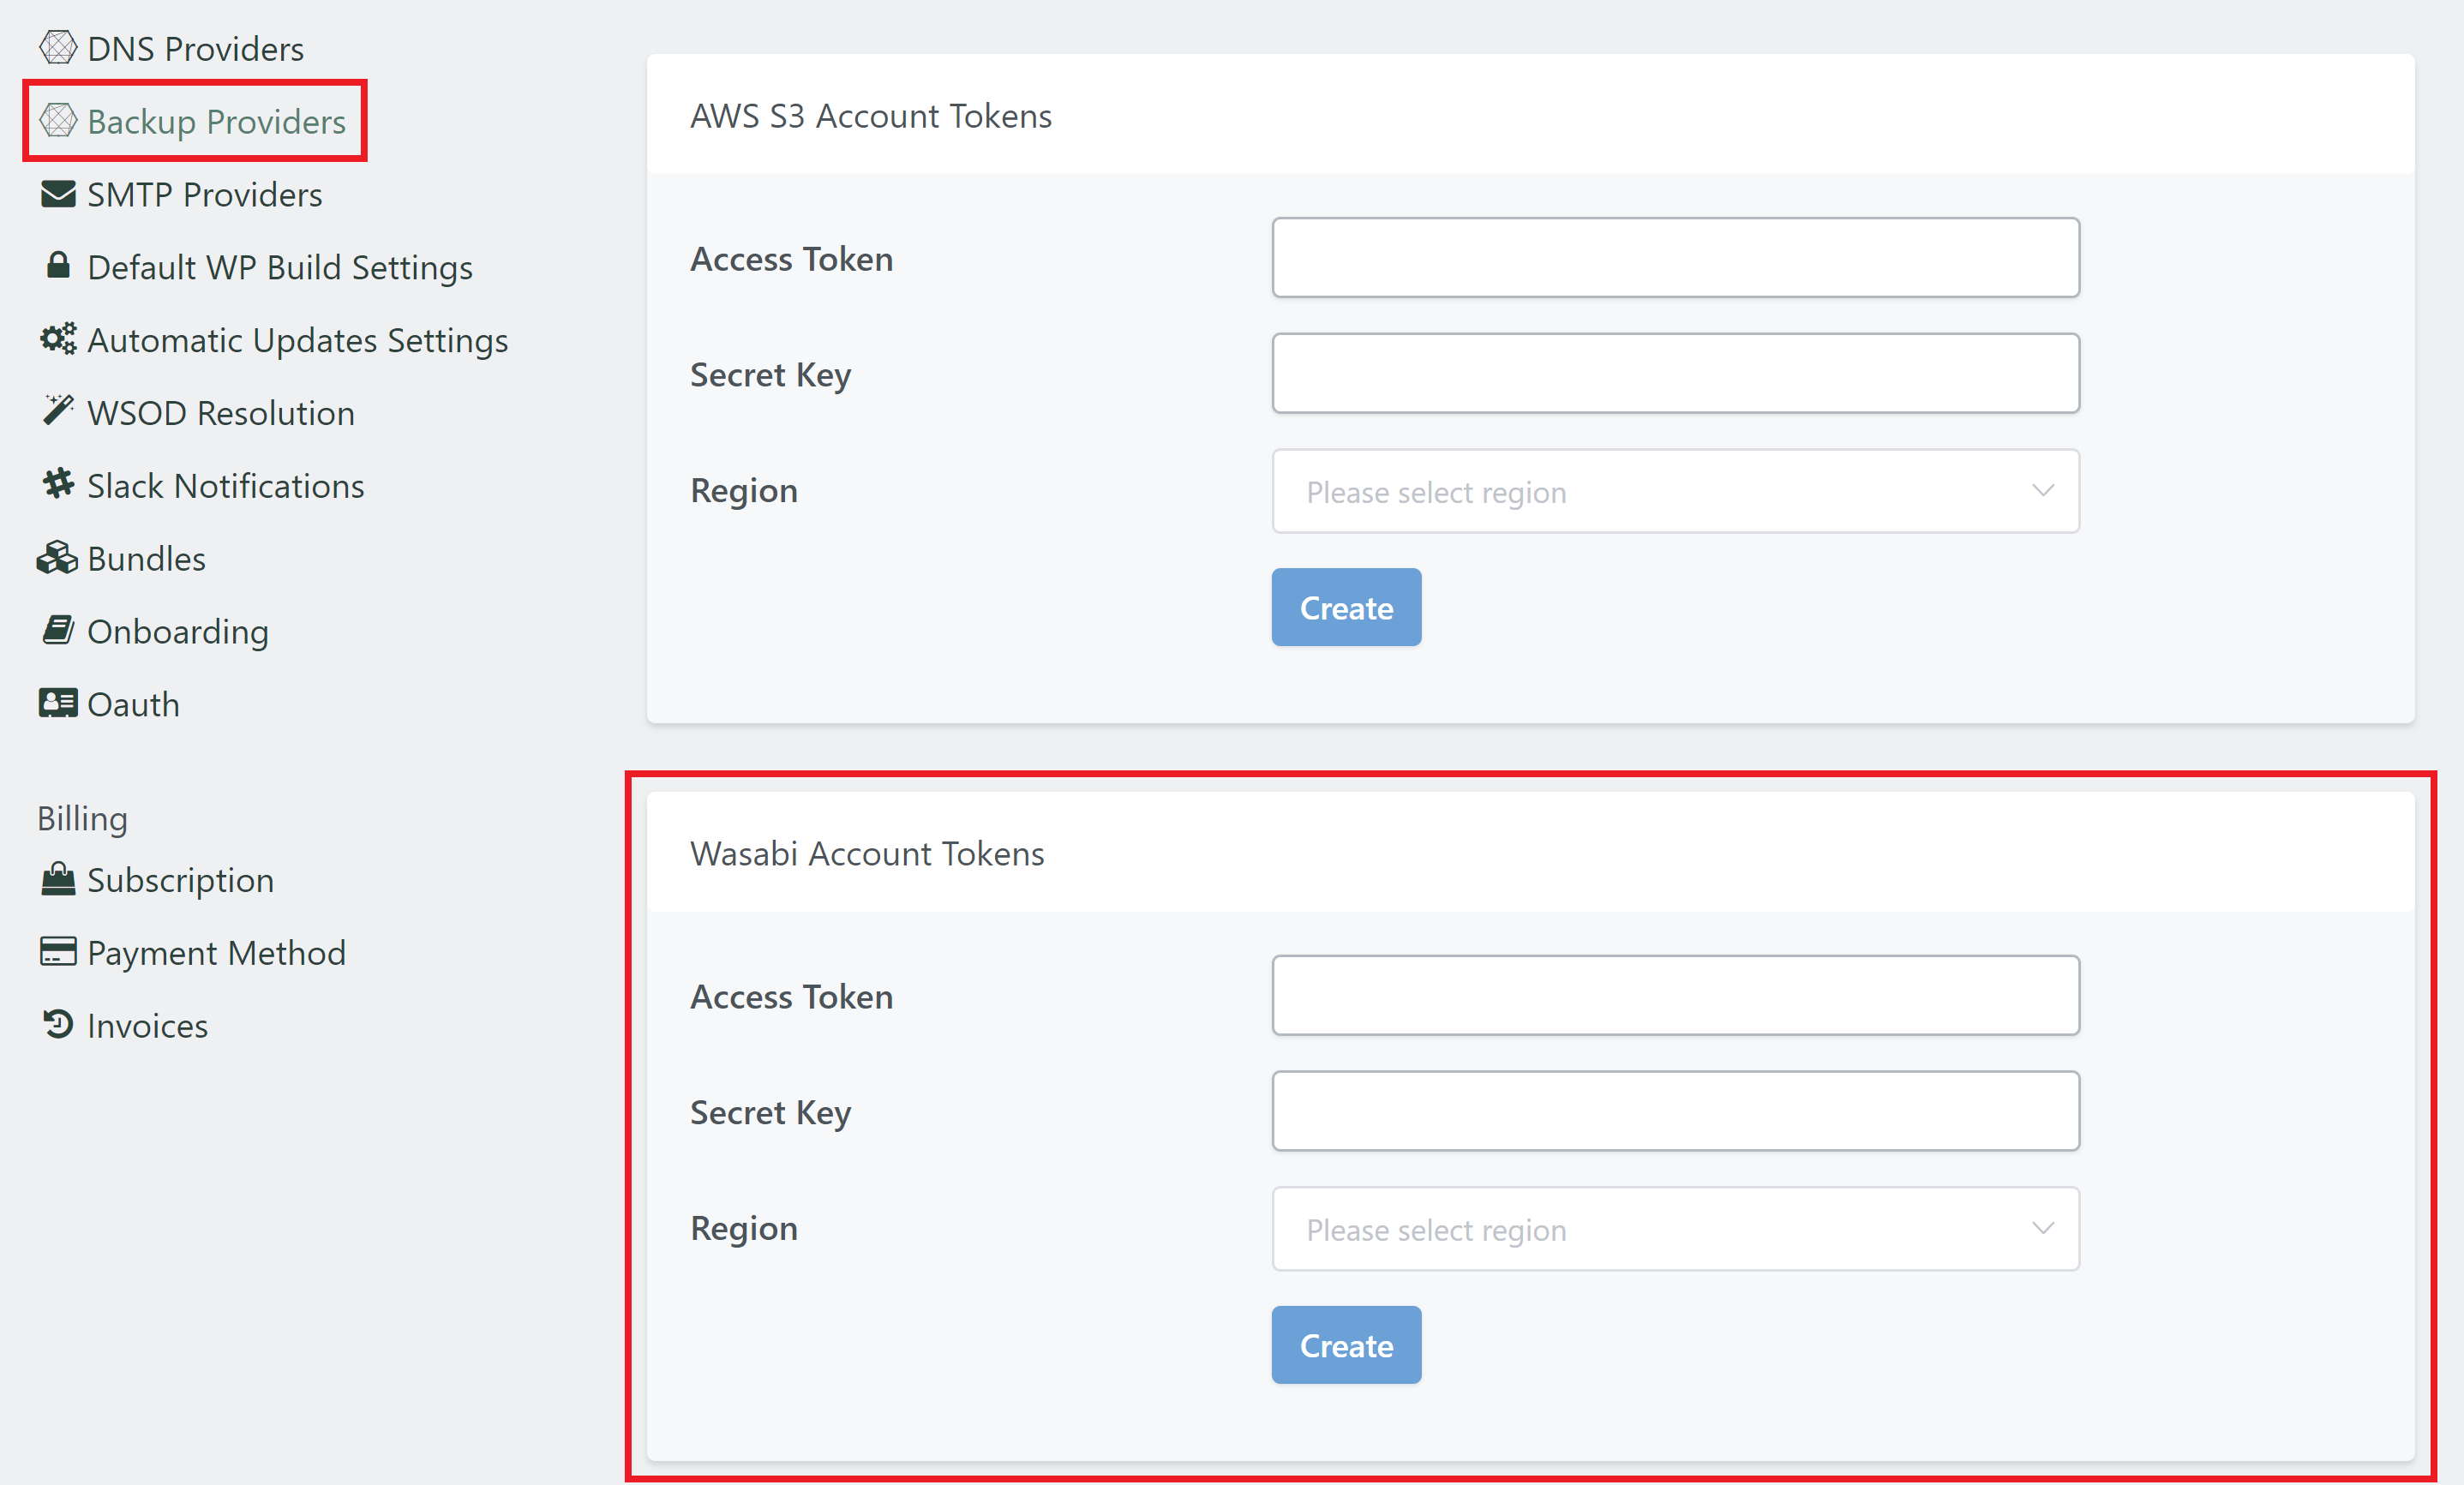Click the Slack Notifications icon
This screenshot has height=1485, width=2464.
coord(58,484)
